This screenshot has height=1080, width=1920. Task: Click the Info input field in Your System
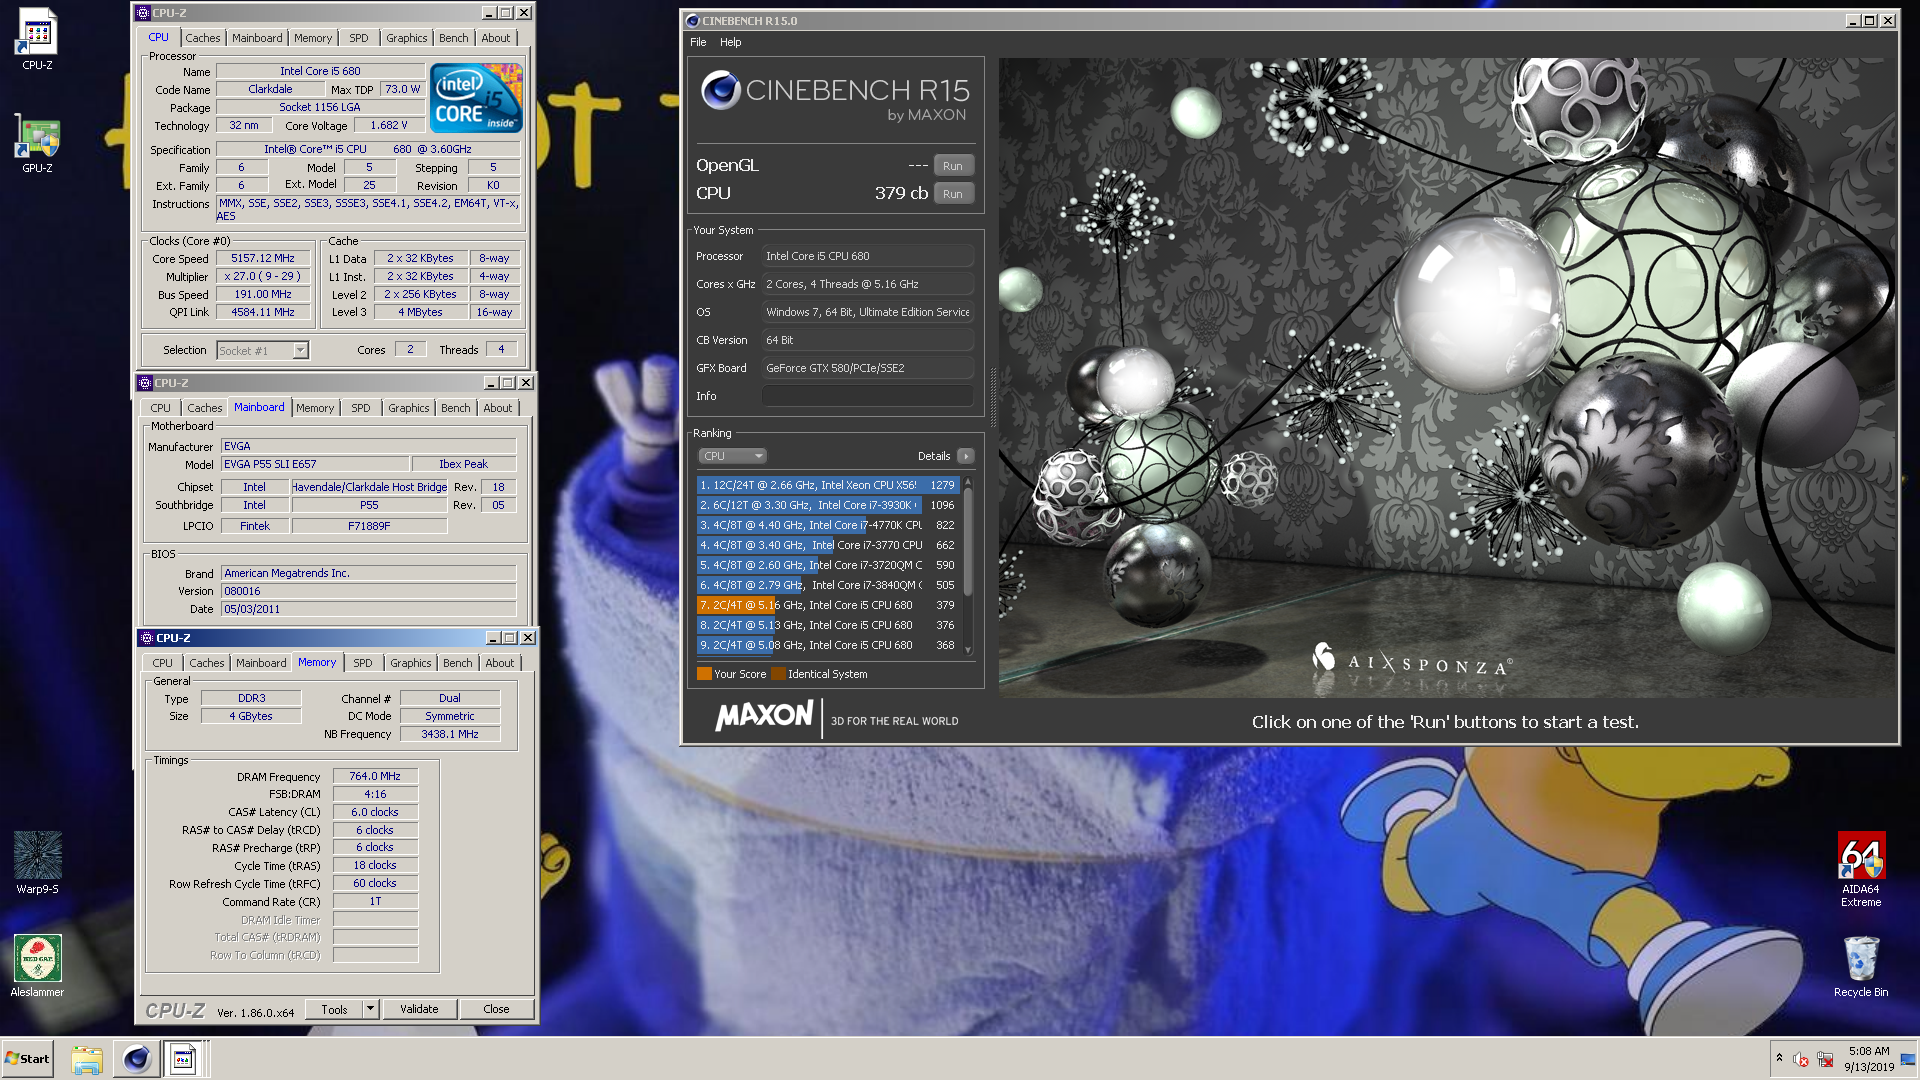click(x=868, y=396)
